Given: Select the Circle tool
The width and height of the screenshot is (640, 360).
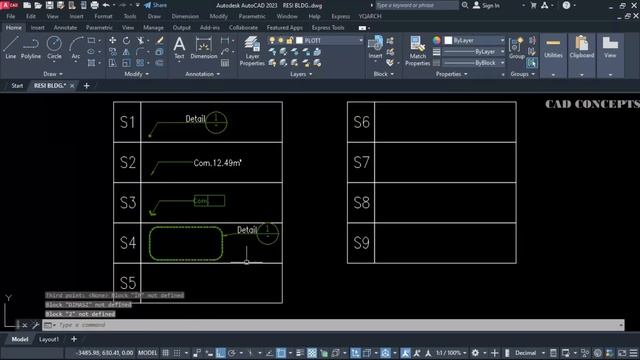Looking at the screenshot, I should 54,48.
